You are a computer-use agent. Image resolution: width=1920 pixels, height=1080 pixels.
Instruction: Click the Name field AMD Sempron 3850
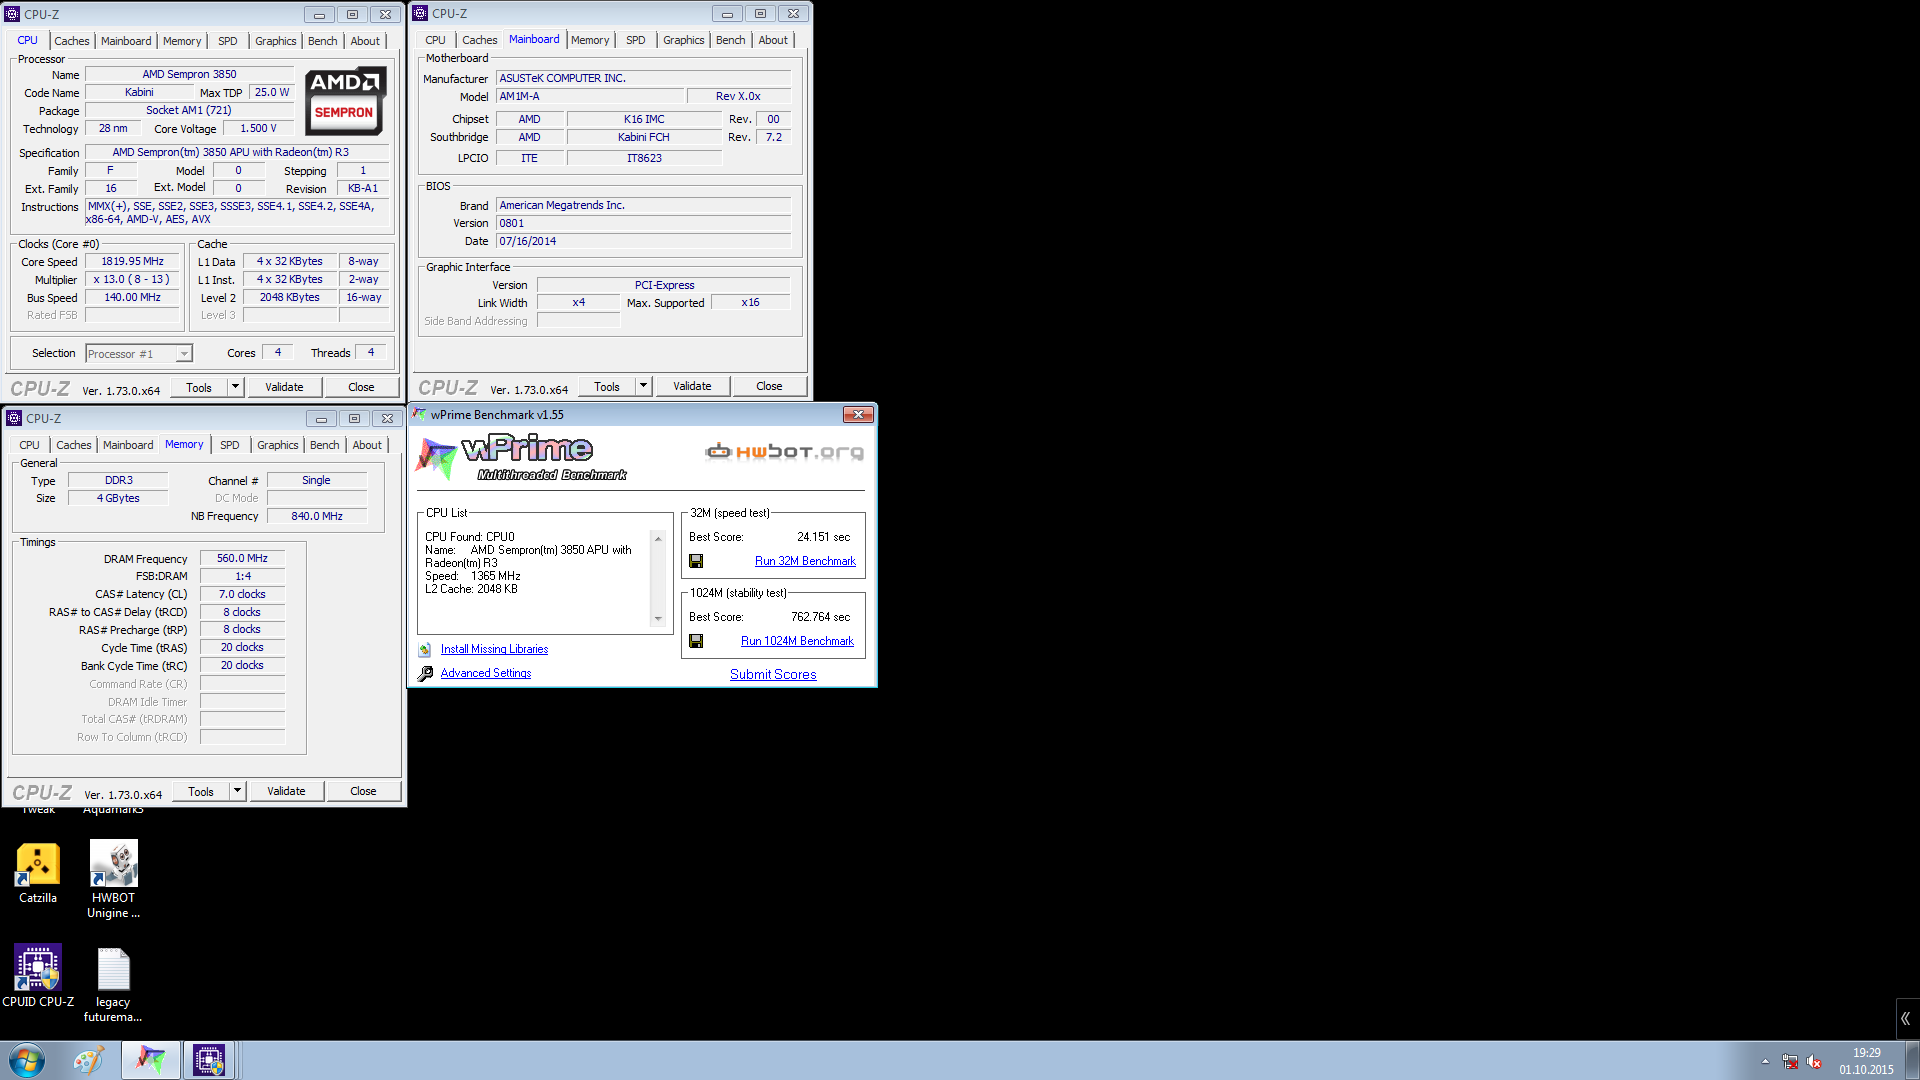point(189,74)
